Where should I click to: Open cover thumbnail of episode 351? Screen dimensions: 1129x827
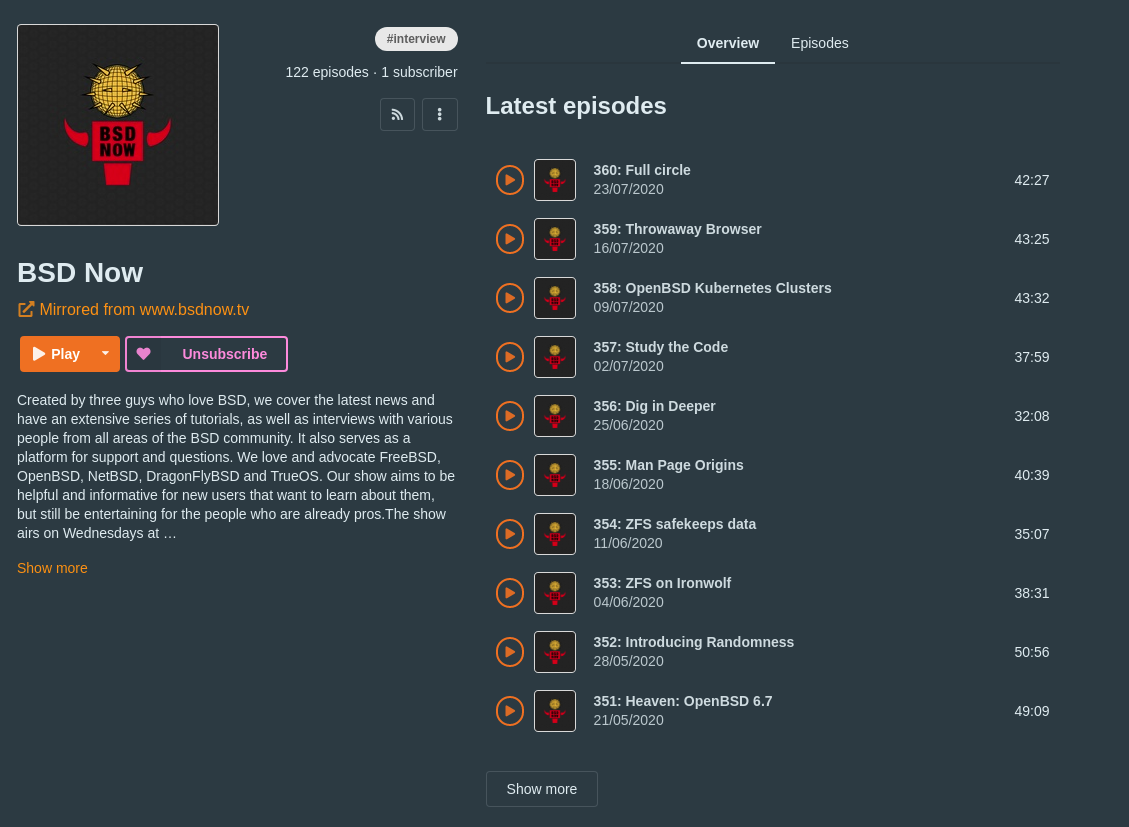pos(554,711)
